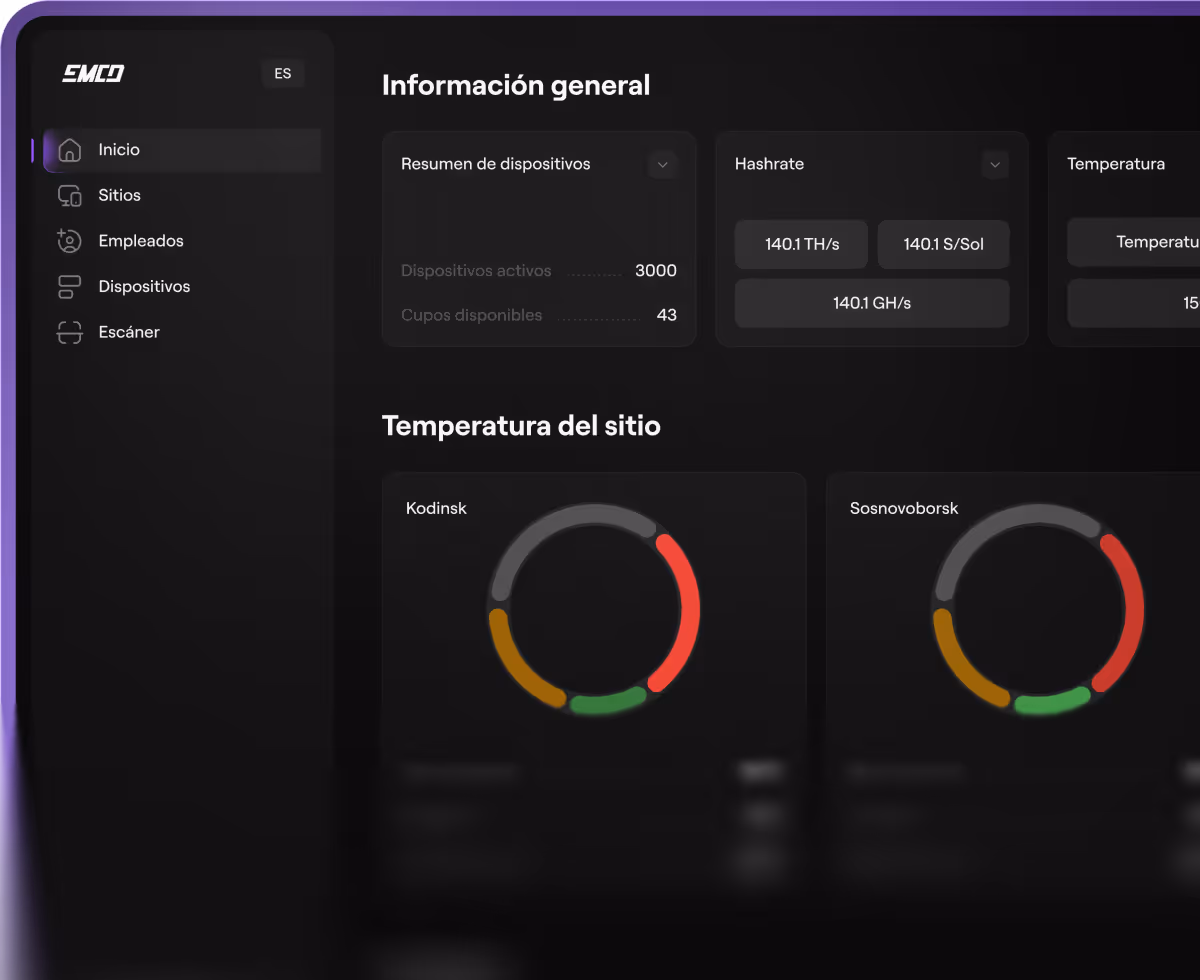The image size is (1200, 980).
Task: Open the Escáner page
Action: coord(129,332)
